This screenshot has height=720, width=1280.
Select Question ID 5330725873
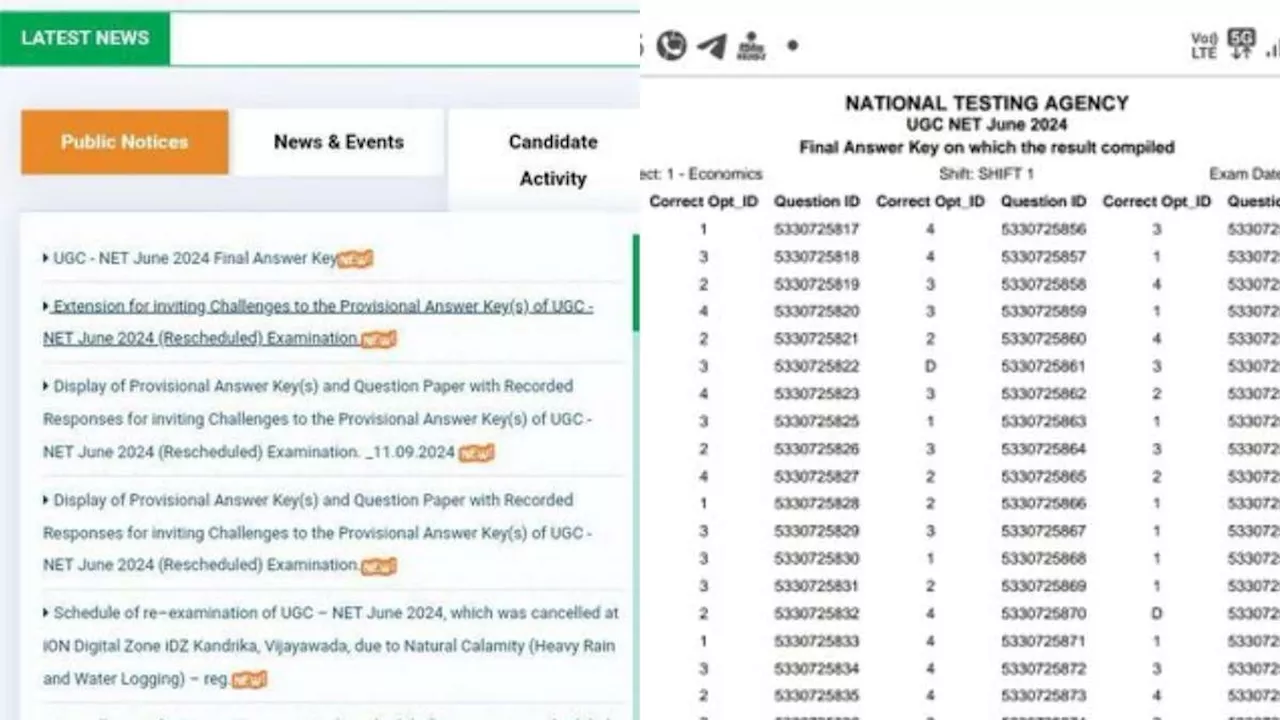pos(1043,695)
